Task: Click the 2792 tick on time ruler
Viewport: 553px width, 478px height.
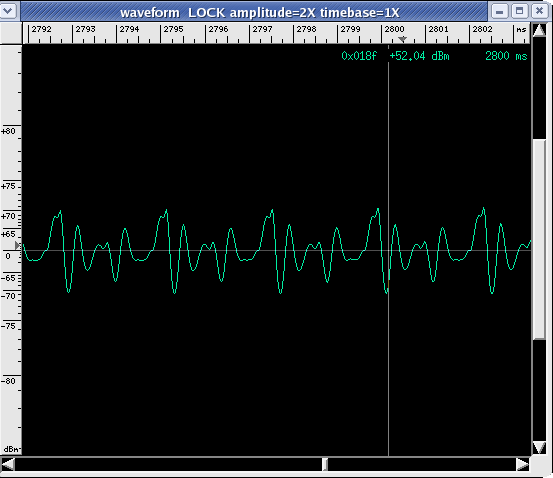Action: point(41,29)
